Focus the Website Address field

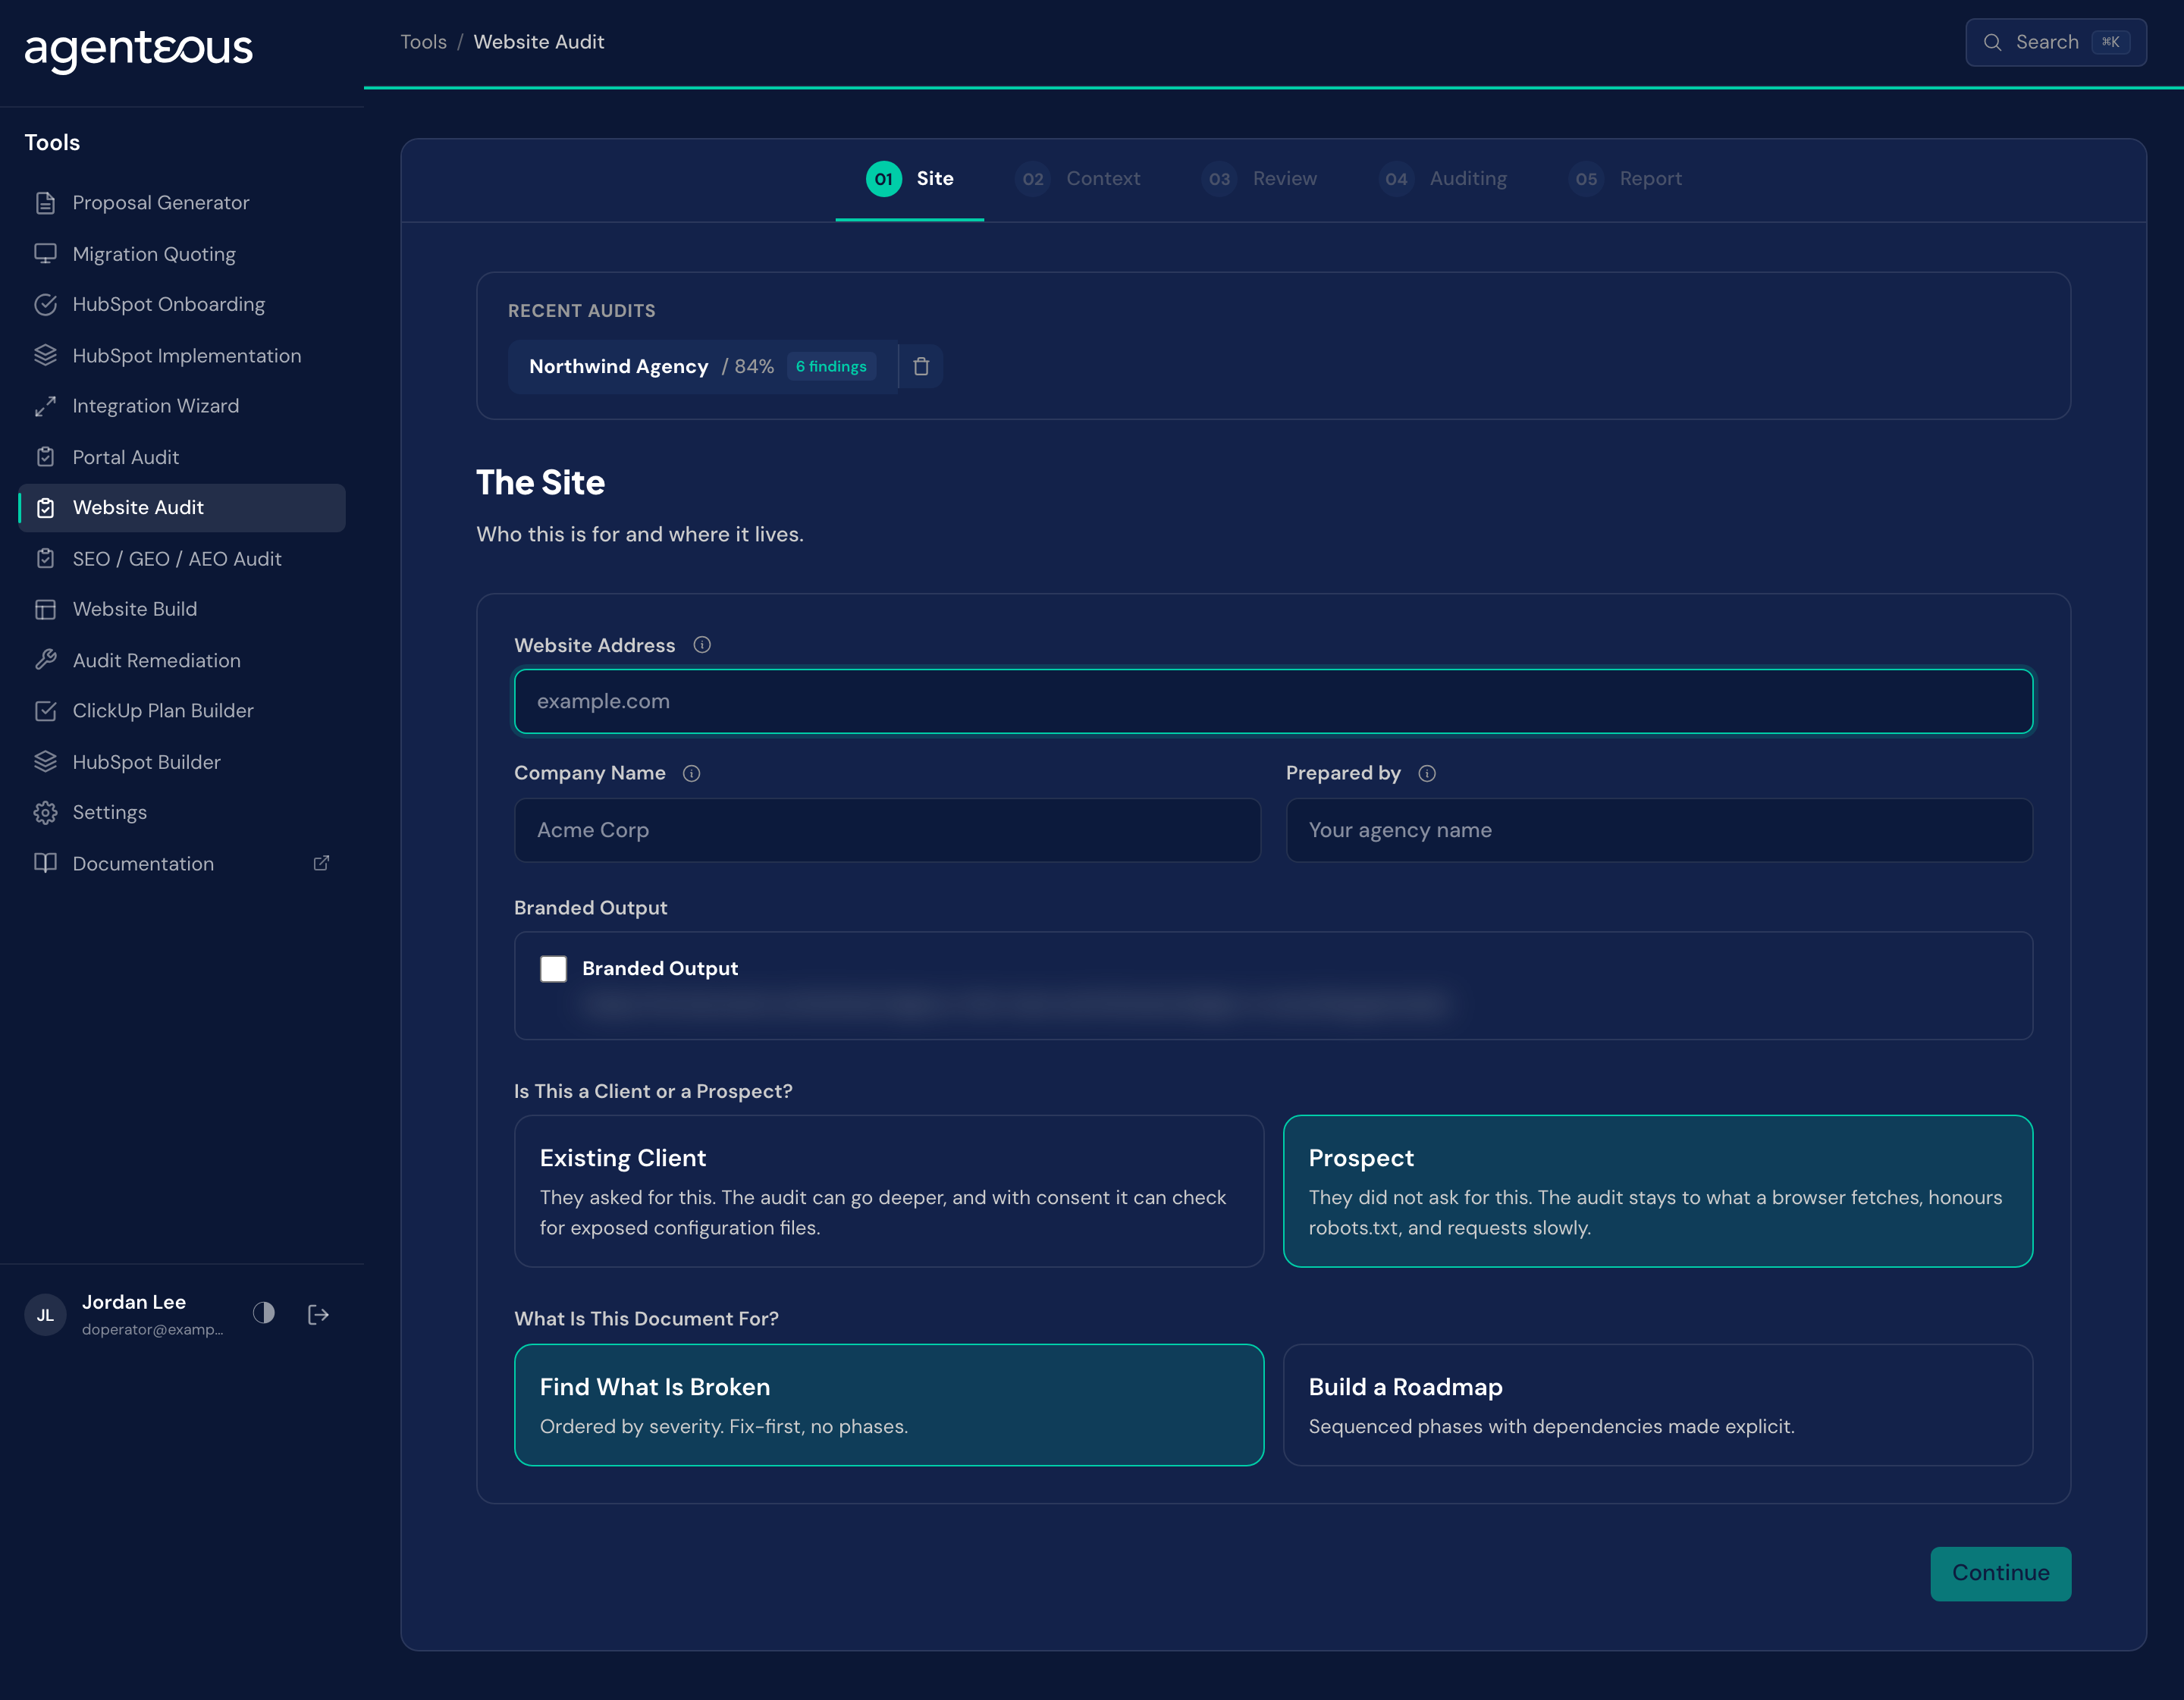1273,701
